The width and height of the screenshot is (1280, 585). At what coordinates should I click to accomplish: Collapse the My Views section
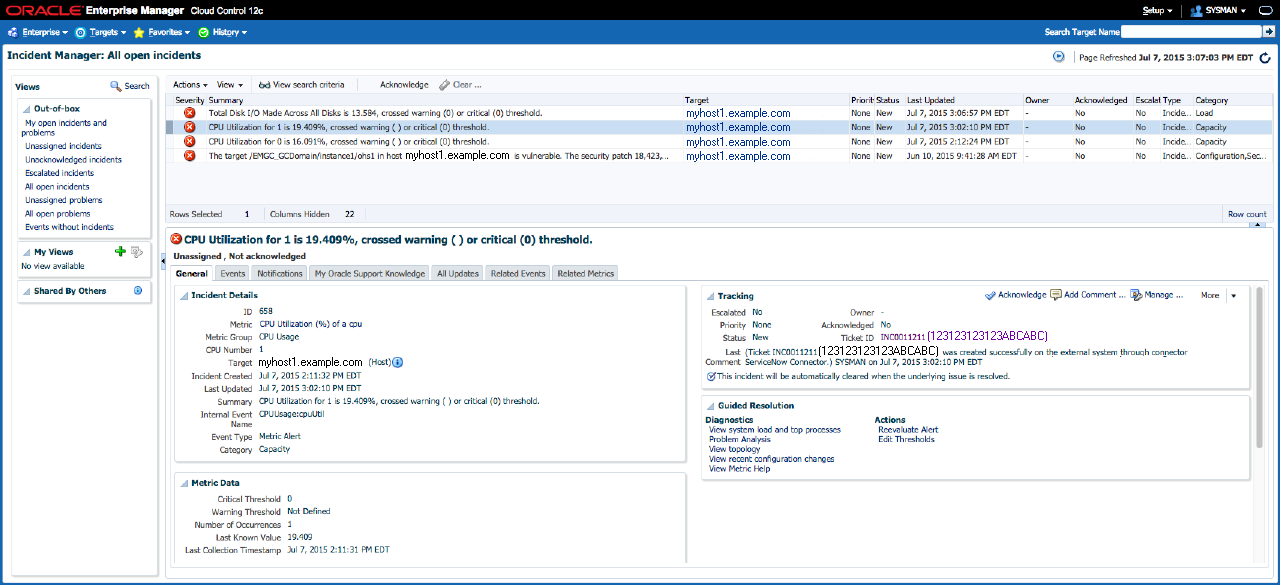pyautogui.click(x=26, y=252)
